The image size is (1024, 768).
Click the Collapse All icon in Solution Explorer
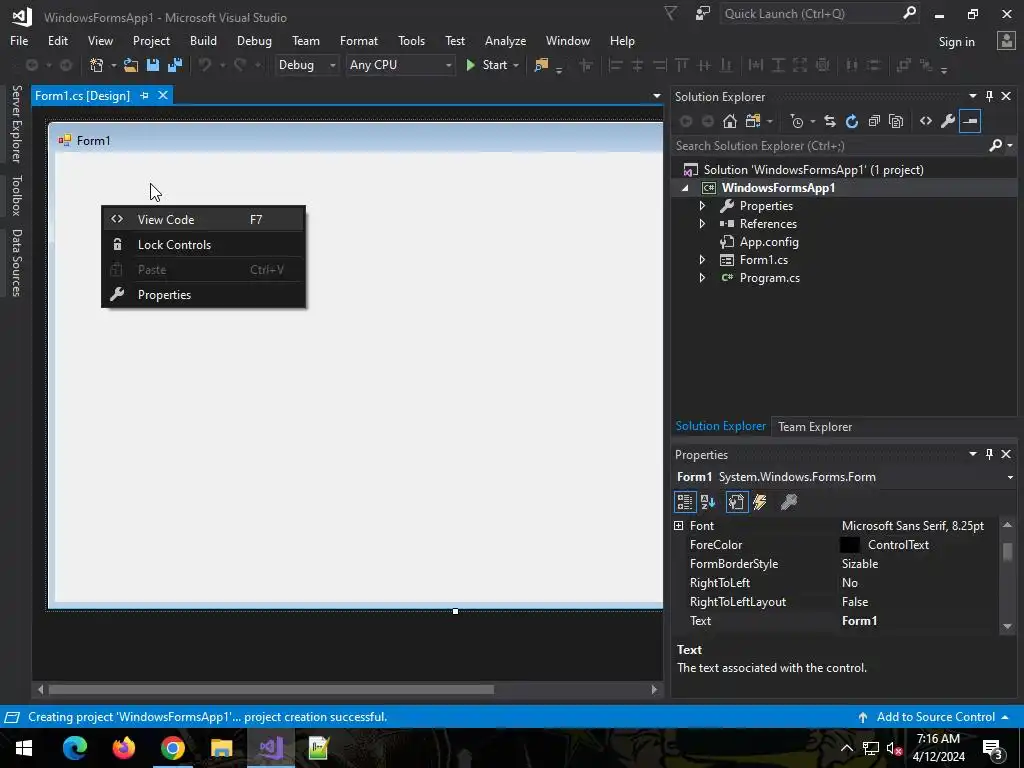coord(874,121)
